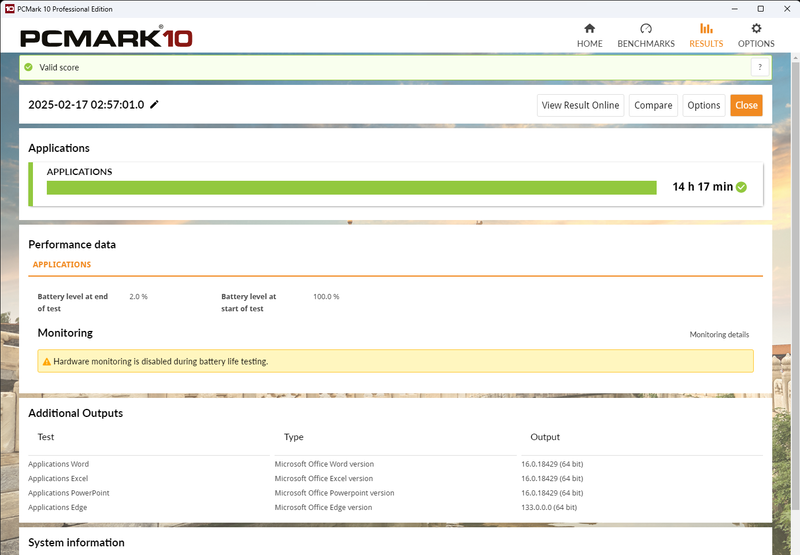Click the Home house icon
The height and width of the screenshot is (555, 800).
(x=589, y=28)
